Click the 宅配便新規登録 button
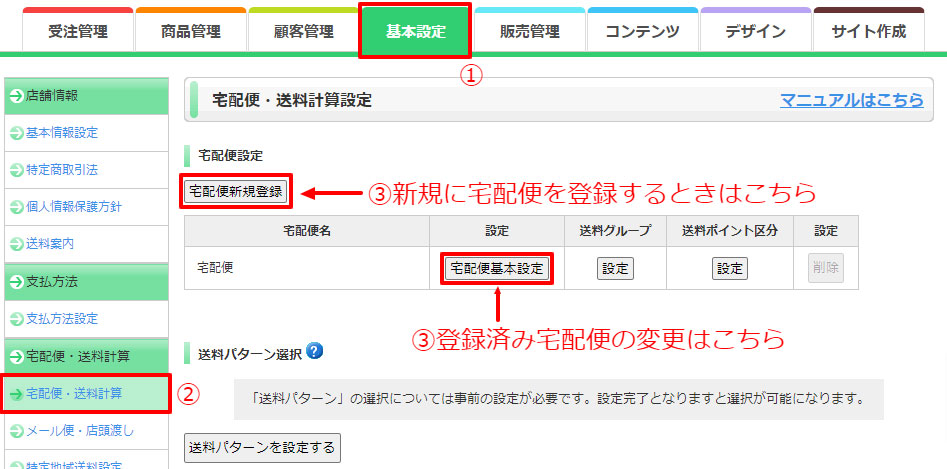The width and height of the screenshot is (947, 469). coord(236,192)
